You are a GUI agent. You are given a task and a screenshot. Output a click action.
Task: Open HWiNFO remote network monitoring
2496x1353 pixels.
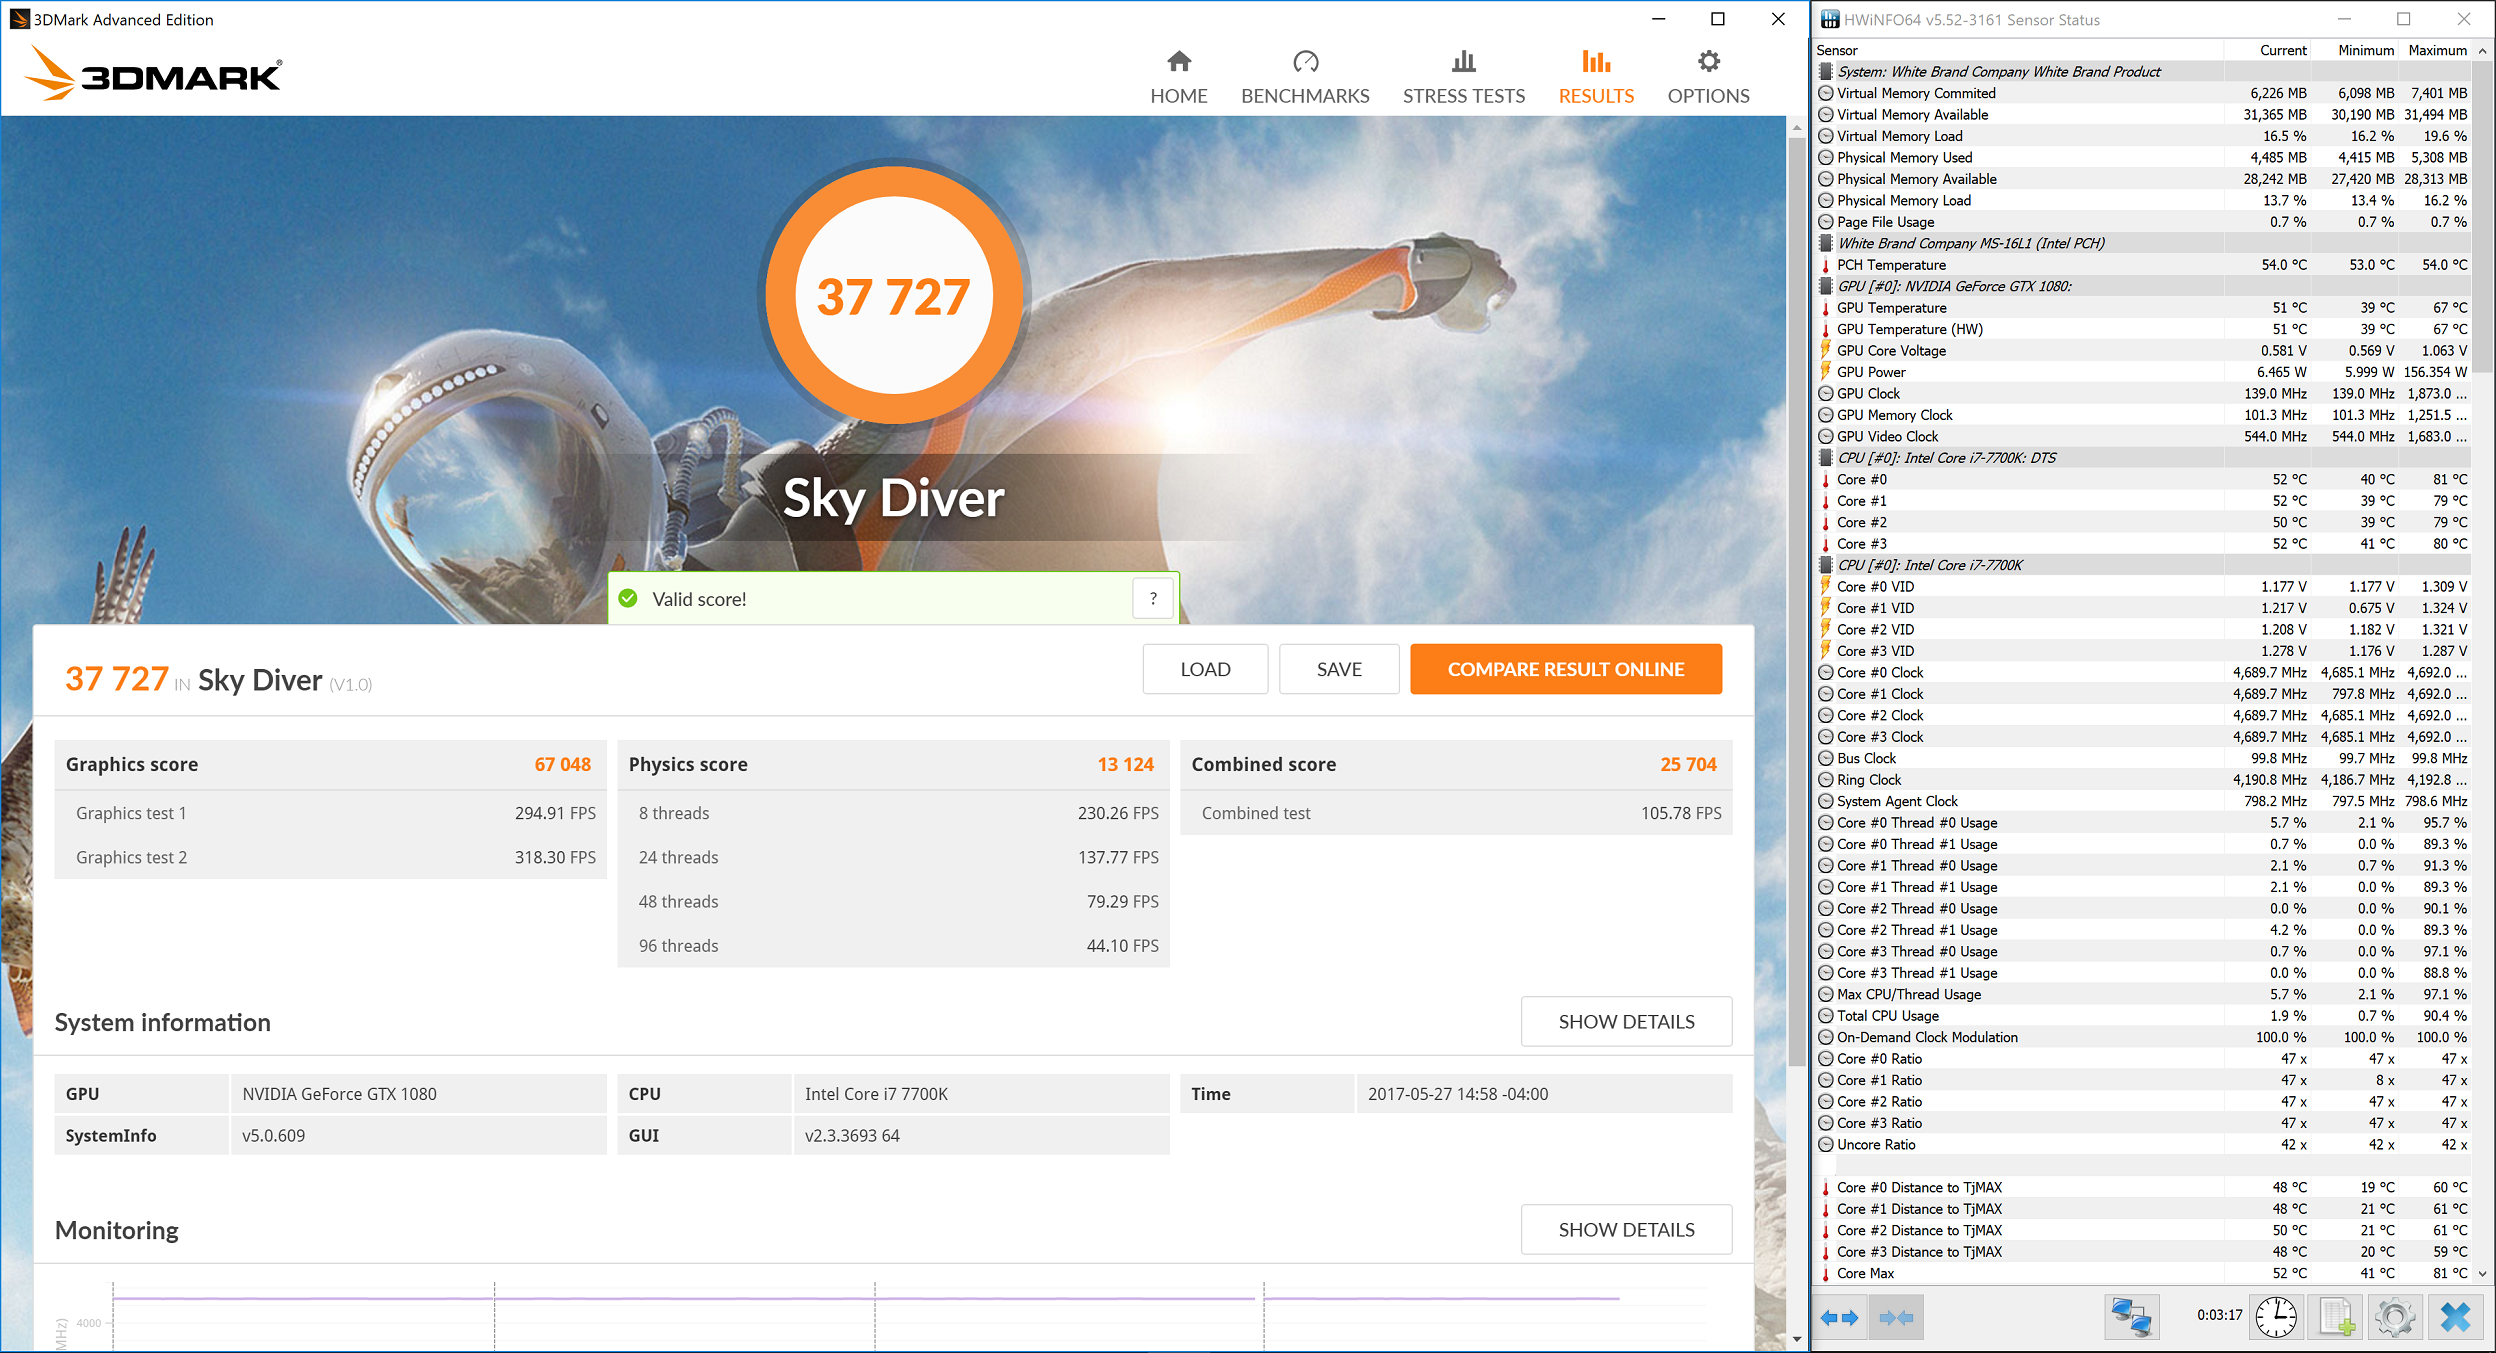2131,1317
